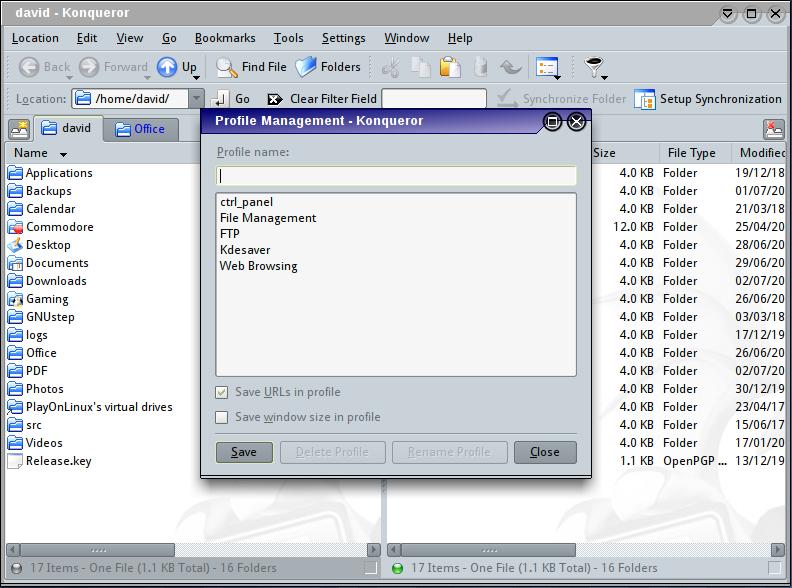Open the Forward history dropdown arrow

(147, 77)
